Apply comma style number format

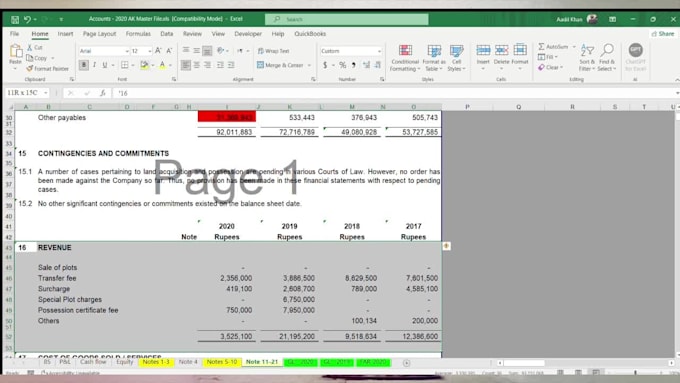coord(354,65)
